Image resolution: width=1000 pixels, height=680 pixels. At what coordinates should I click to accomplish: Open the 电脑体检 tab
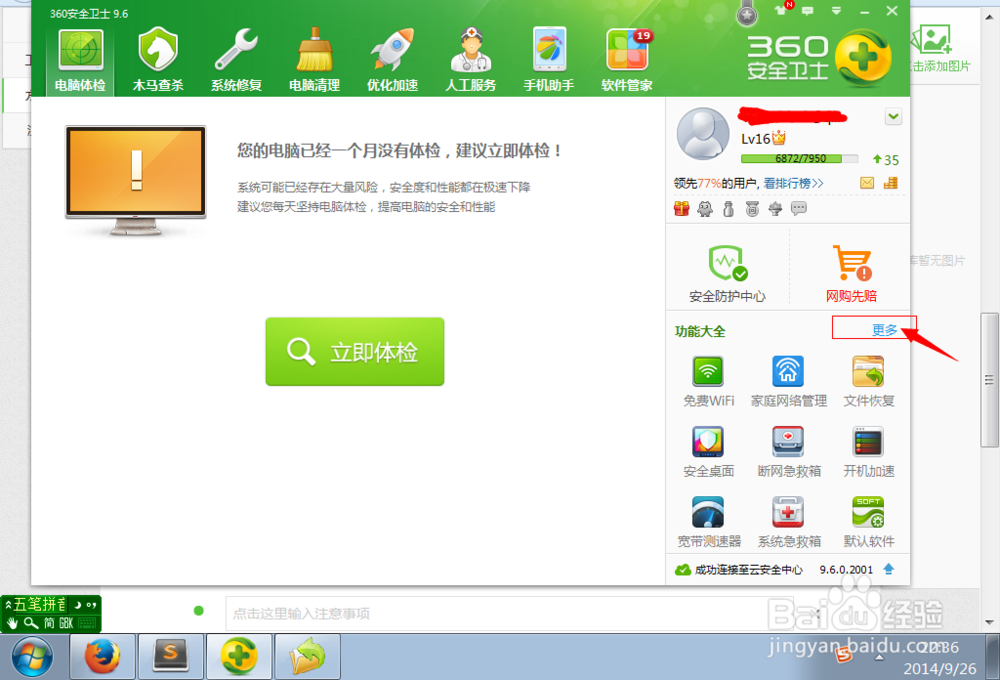click(x=80, y=61)
